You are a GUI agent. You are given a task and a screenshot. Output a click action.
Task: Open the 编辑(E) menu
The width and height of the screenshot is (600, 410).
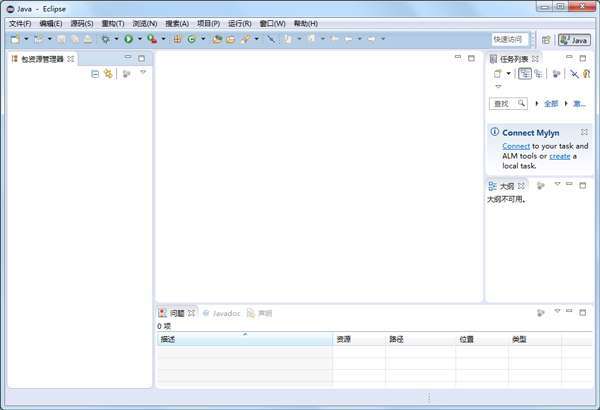51,24
